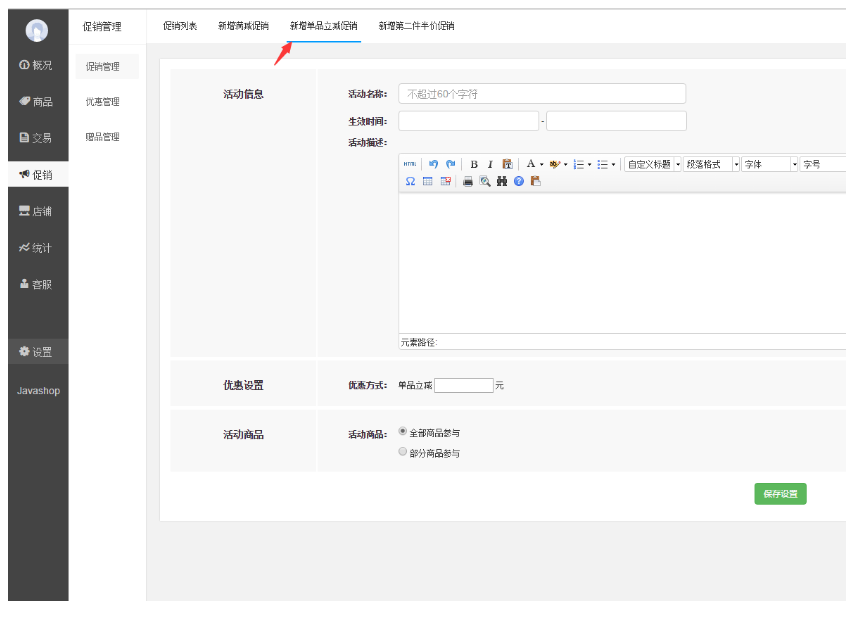Open font color picker dropdown arrow
This screenshot has width=864, height=625.
coord(542,164)
